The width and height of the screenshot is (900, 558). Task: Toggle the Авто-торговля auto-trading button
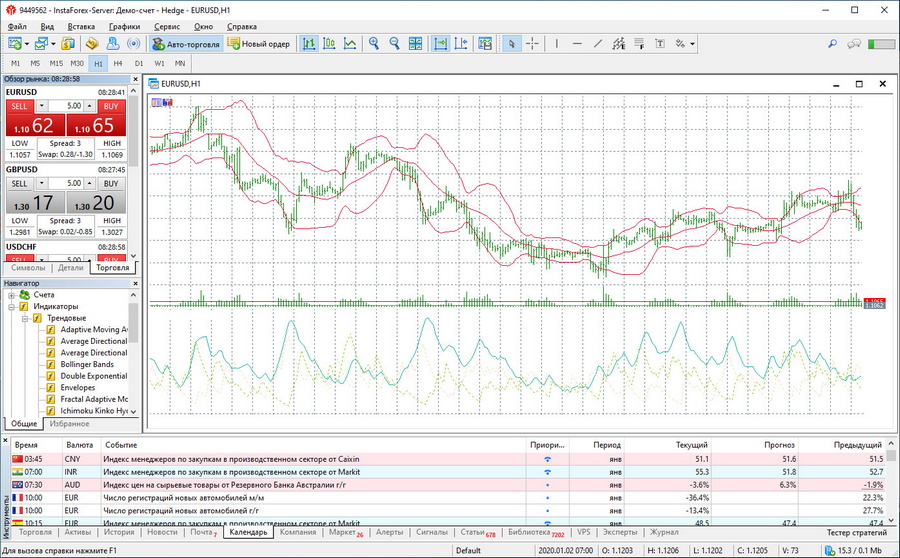(x=184, y=44)
